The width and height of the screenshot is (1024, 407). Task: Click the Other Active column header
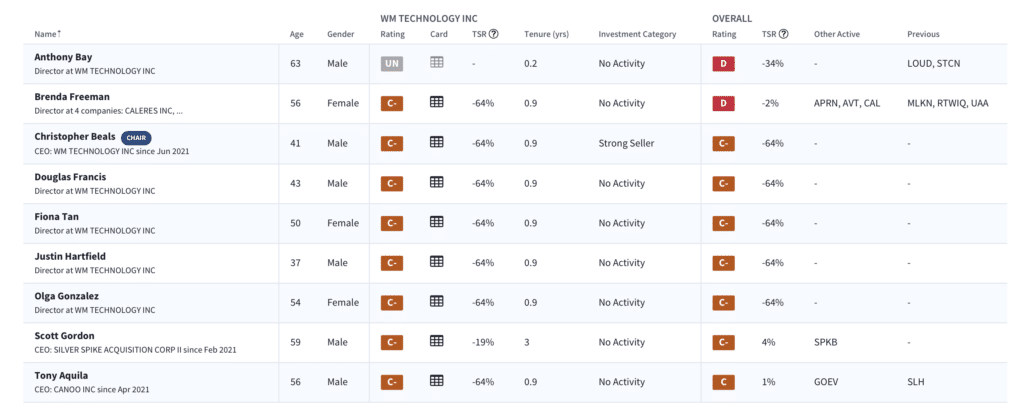(x=837, y=34)
